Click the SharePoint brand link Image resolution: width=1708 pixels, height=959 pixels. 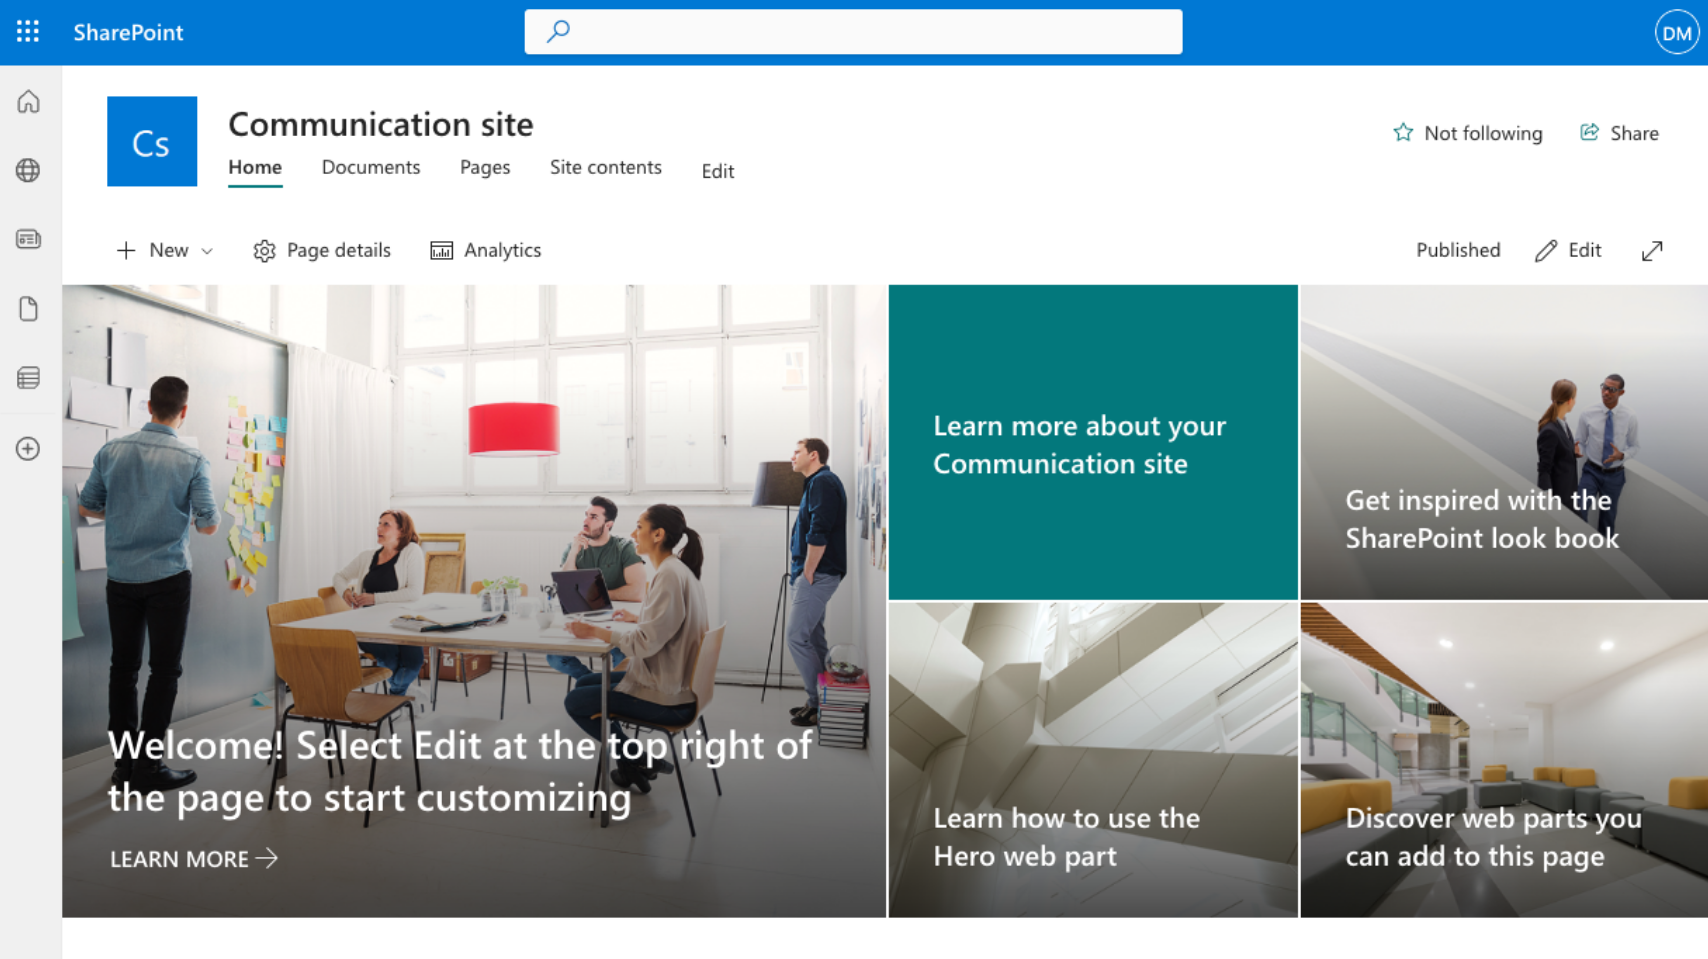coord(128,32)
